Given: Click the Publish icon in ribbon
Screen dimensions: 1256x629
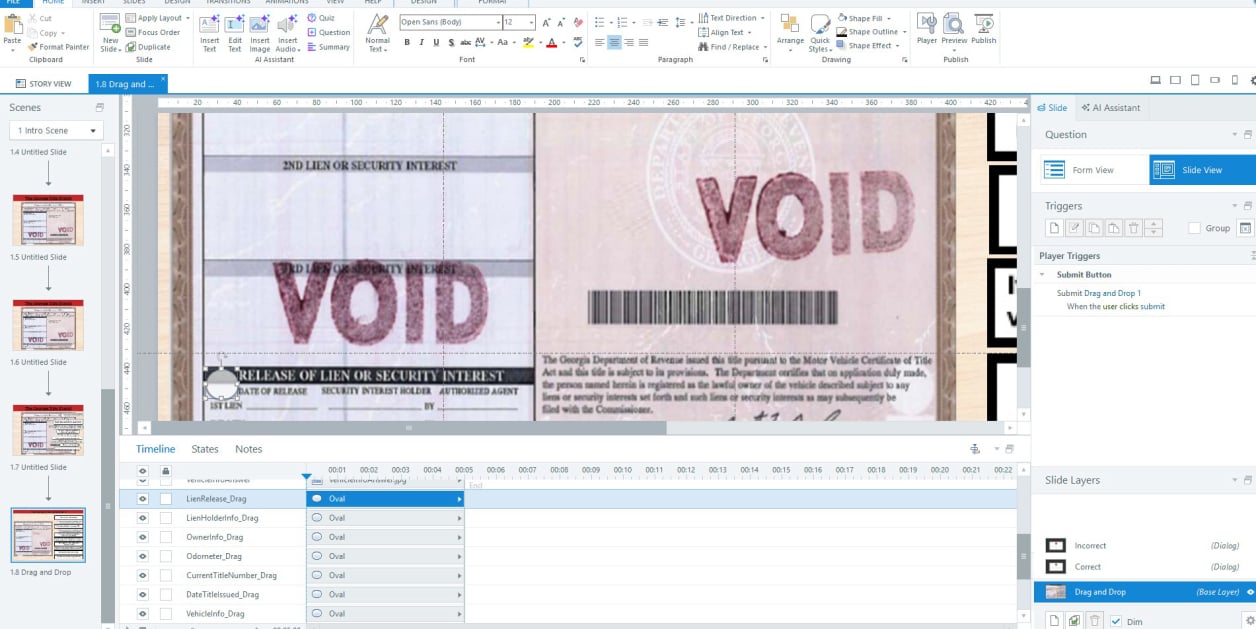Looking at the screenshot, I should click(984, 28).
